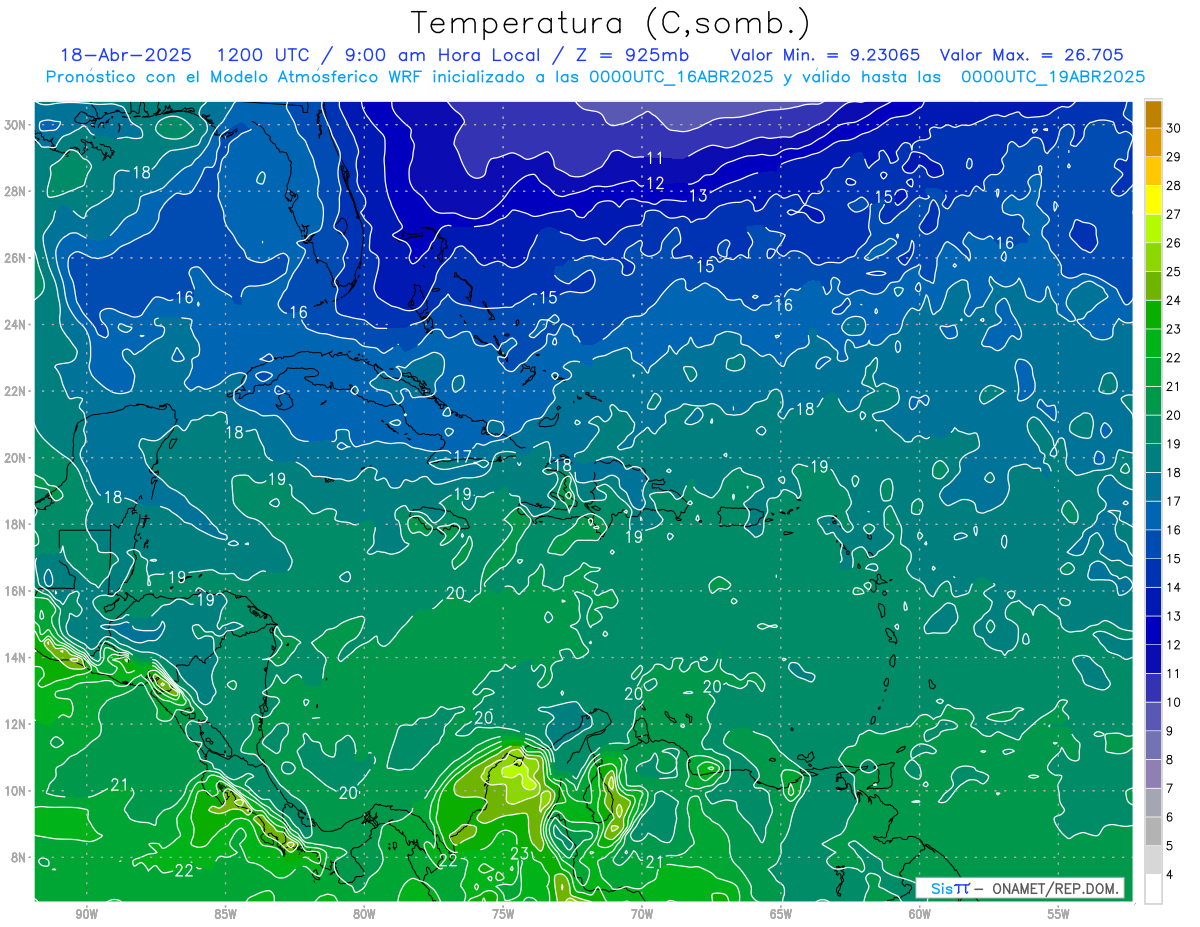
Task: Click the "85W" longitude axis label
Action: tap(225, 914)
